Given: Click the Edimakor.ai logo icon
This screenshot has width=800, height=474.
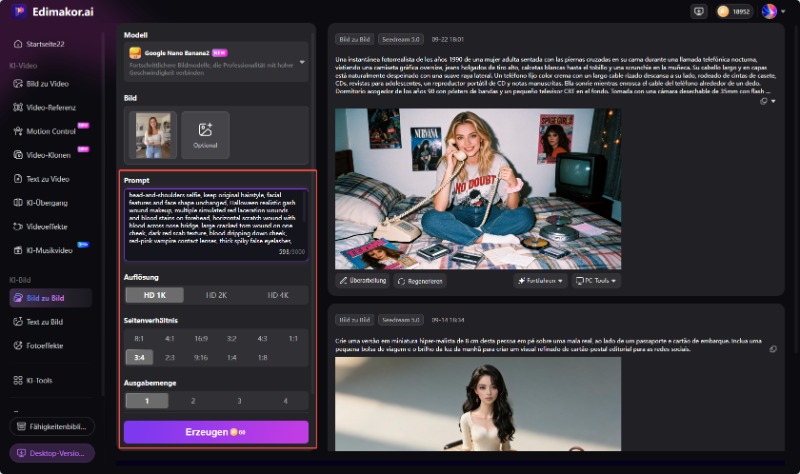Looking at the screenshot, I should tap(19, 11).
